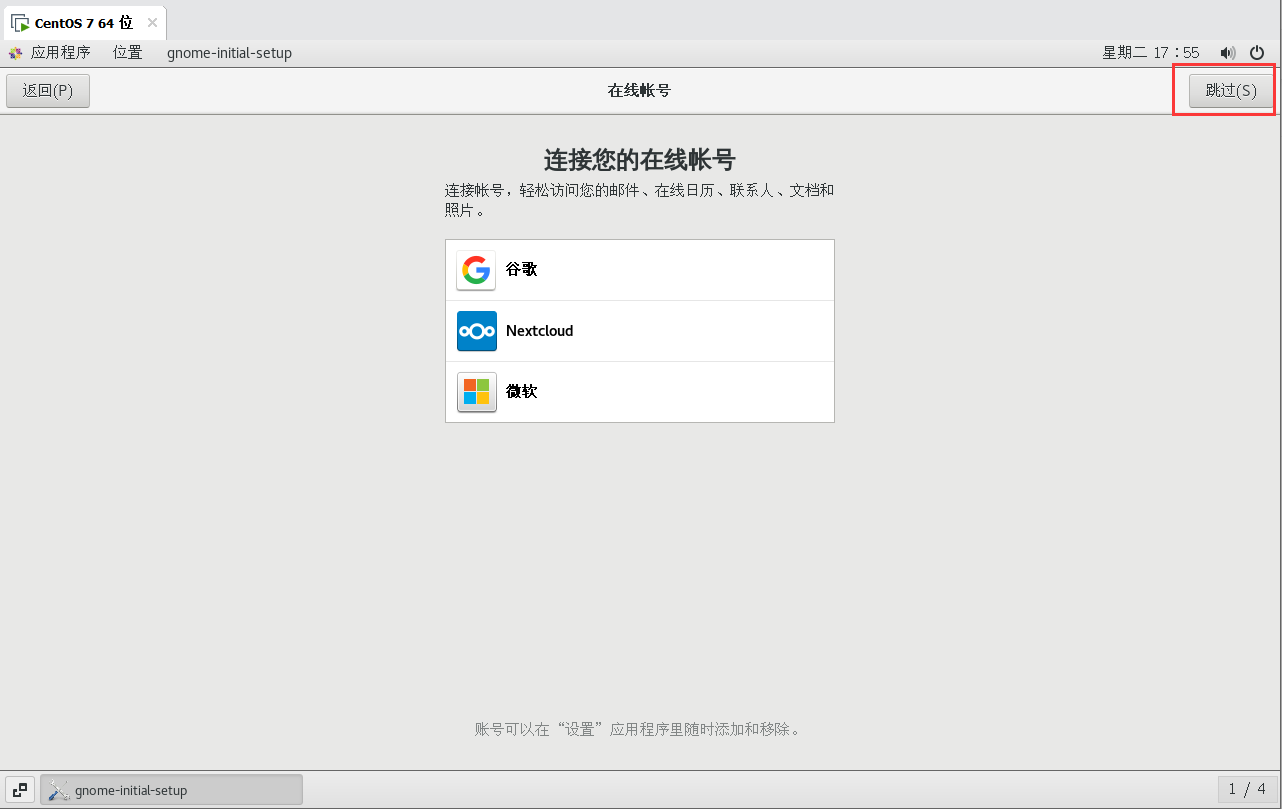Image resolution: width=1282 pixels, height=809 pixels.
Task: Click the clock 星期二 17:55
Action: tap(1150, 53)
